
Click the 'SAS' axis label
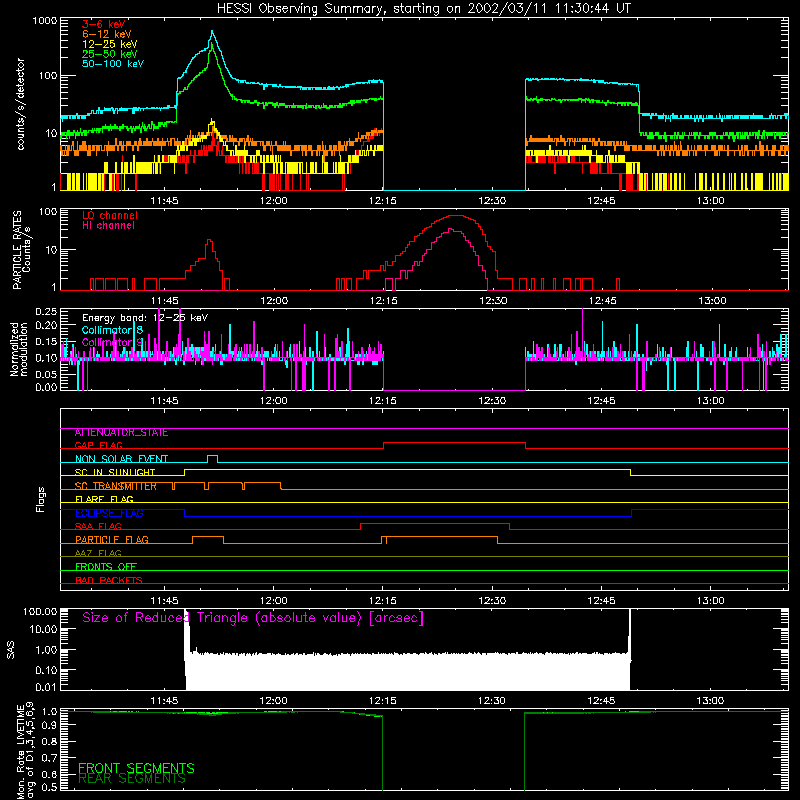(x=11, y=650)
